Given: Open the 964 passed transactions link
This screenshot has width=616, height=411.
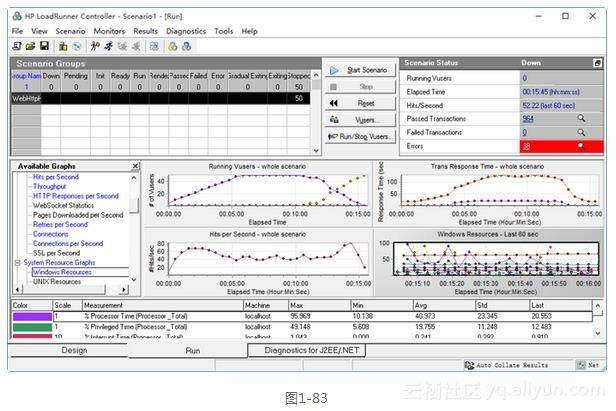Looking at the screenshot, I should [528, 119].
